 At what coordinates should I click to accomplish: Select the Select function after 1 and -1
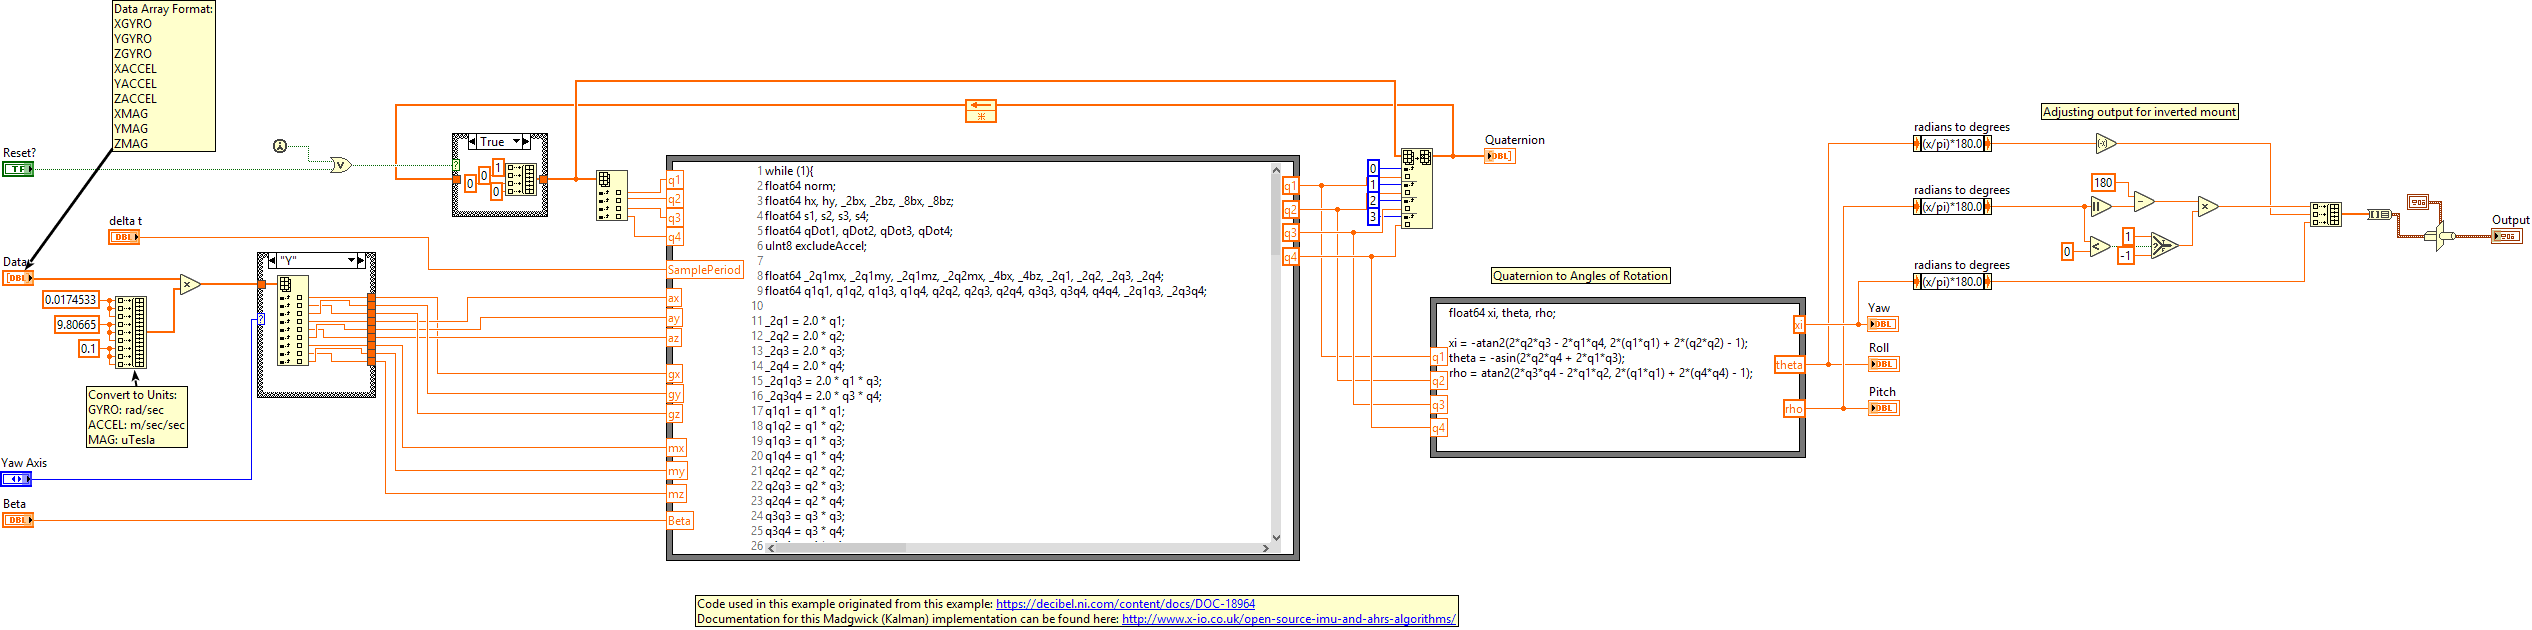pos(2162,246)
